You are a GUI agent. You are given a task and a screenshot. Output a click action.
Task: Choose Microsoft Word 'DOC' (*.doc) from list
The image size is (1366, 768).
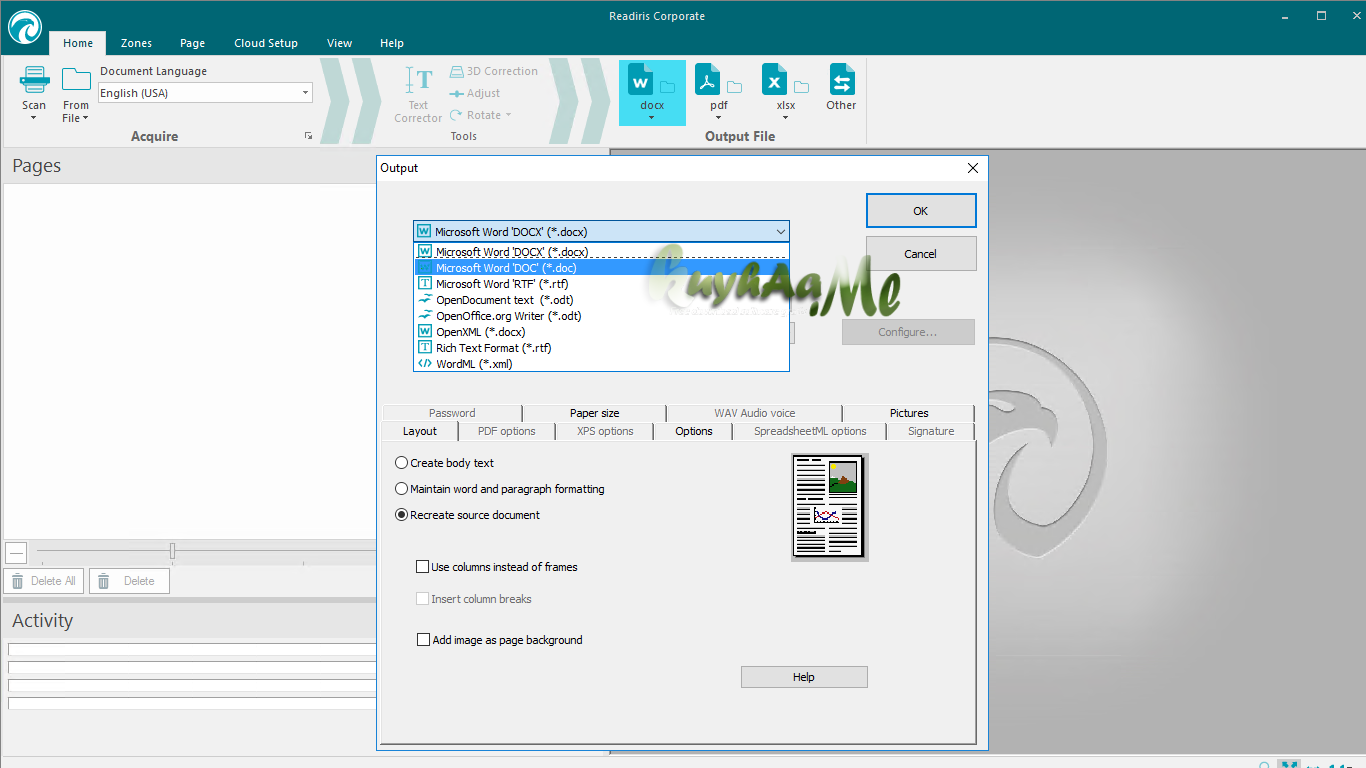pos(601,268)
